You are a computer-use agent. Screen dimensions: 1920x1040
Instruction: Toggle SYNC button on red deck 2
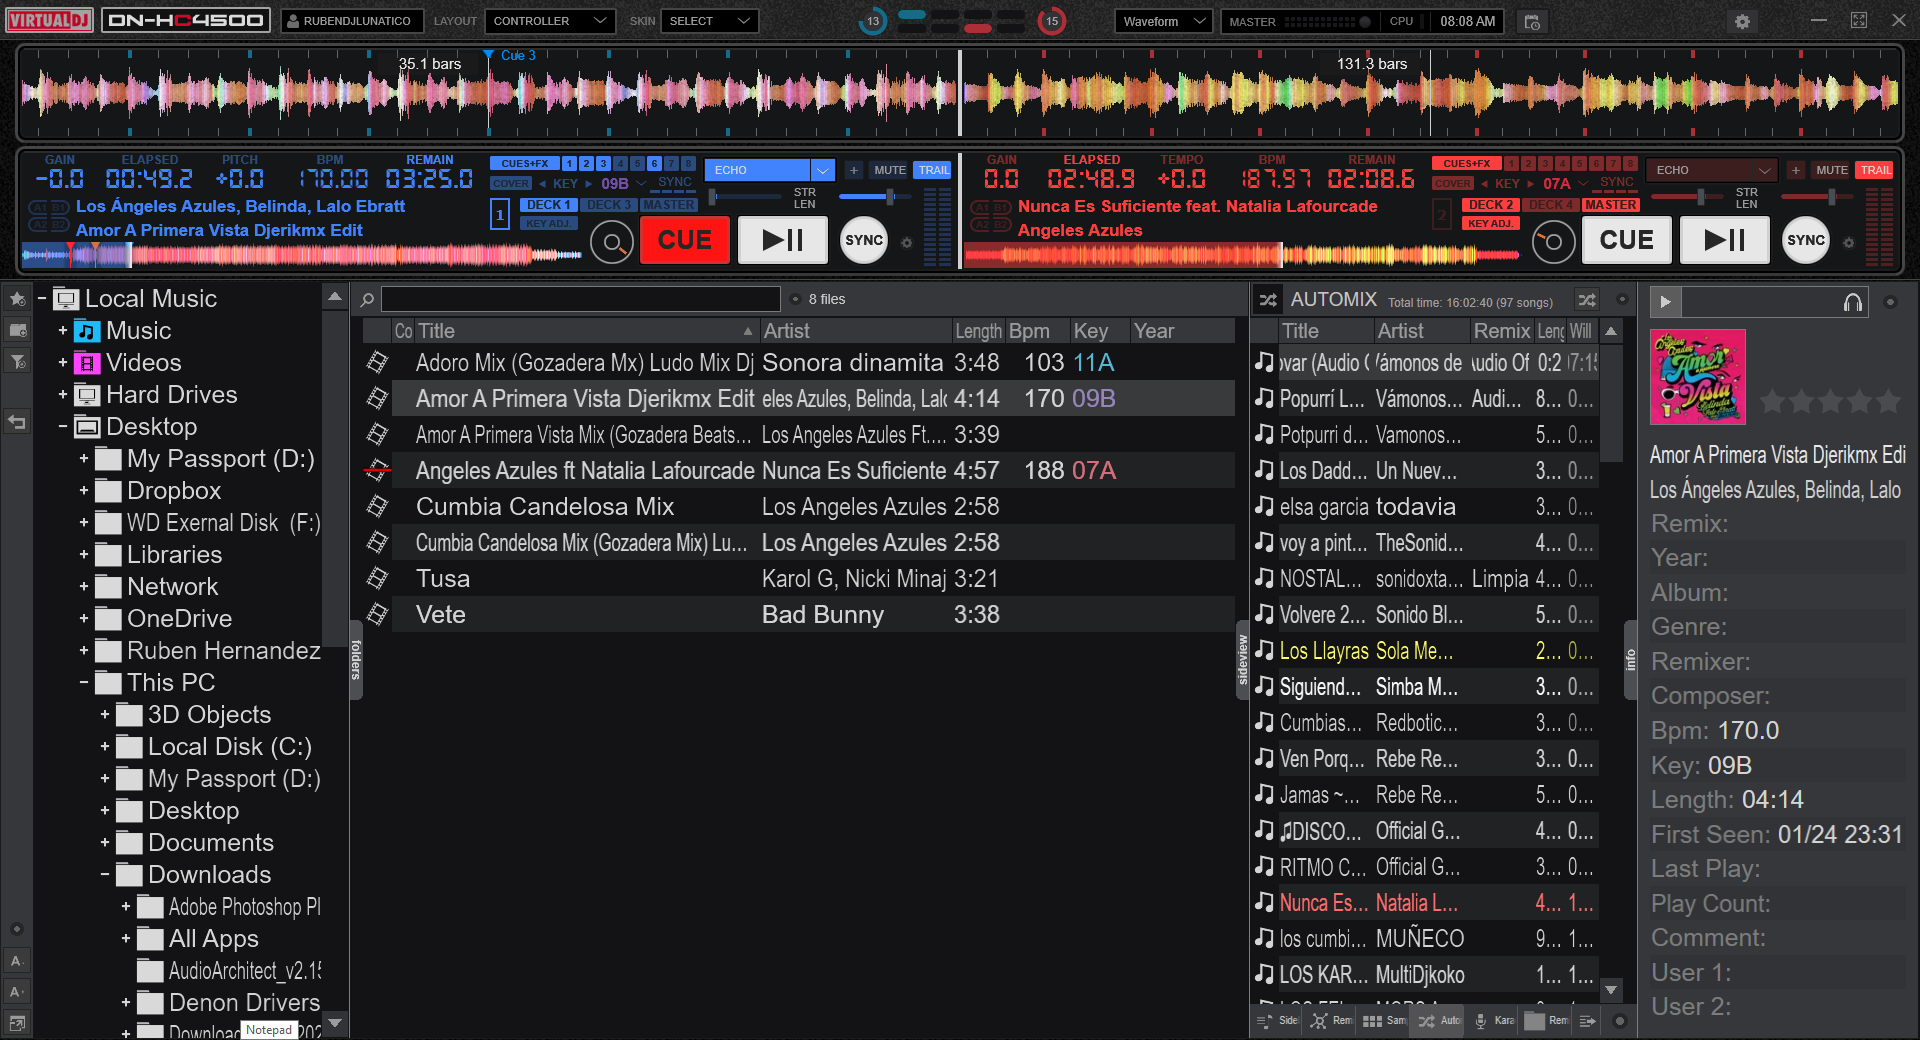coord(1806,241)
